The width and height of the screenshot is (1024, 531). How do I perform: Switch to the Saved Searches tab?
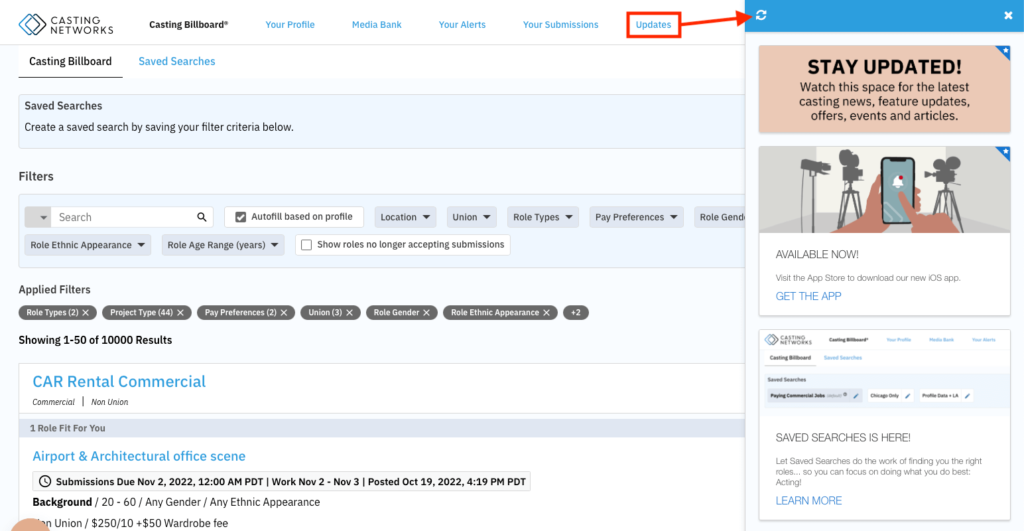[177, 61]
